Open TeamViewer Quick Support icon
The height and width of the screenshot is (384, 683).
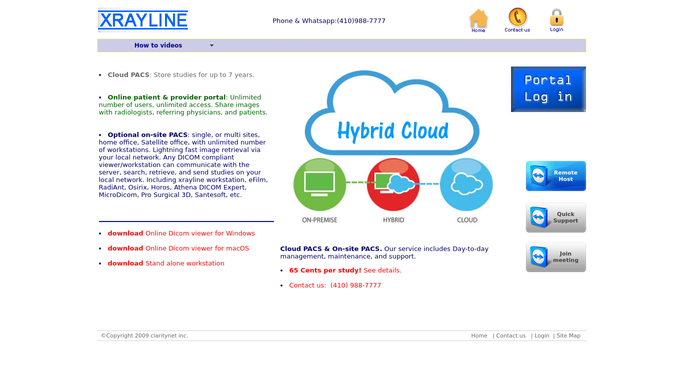(556, 217)
